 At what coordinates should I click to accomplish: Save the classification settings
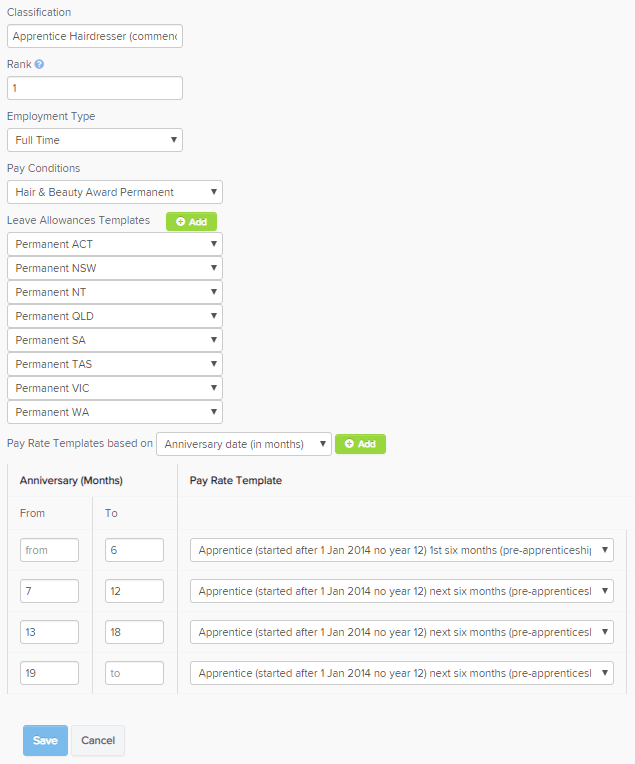click(45, 740)
